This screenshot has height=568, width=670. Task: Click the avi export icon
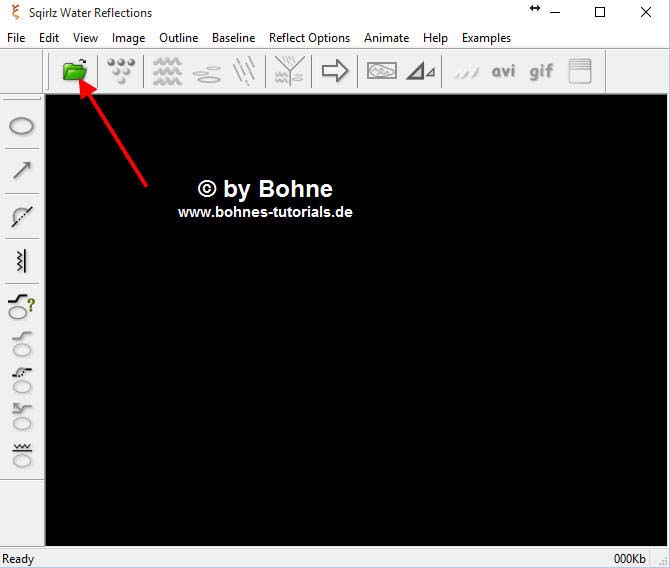pyautogui.click(x=503, y=72)
